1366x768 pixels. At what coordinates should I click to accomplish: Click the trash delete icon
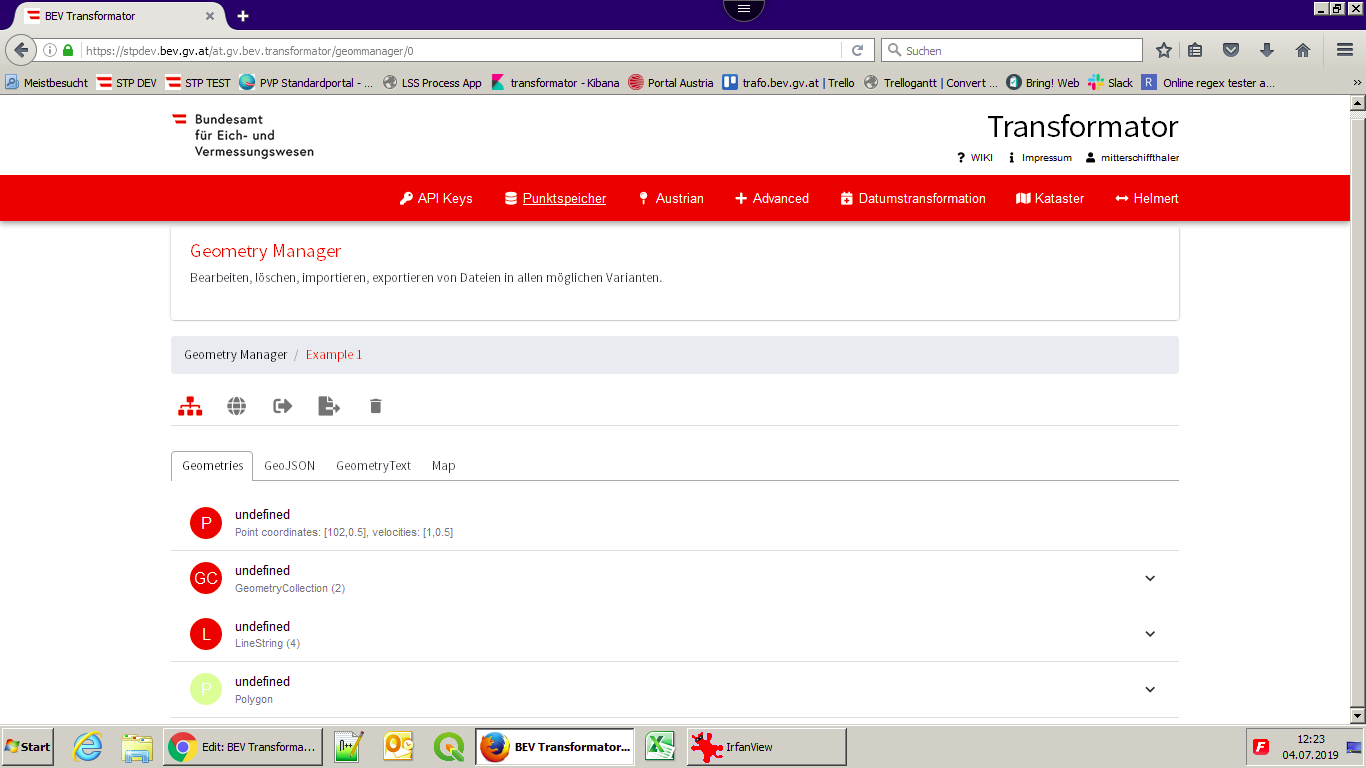376,406
